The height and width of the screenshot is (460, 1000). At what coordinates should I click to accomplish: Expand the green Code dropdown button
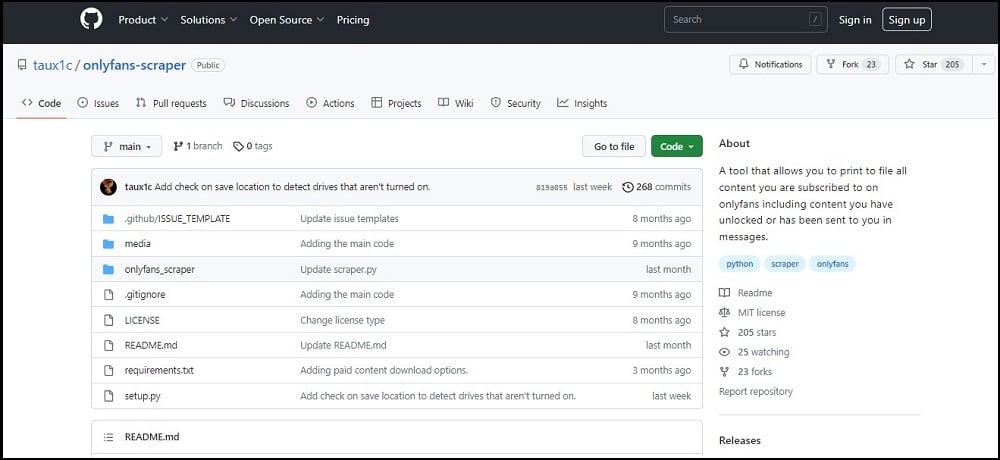(x=677, y=146)
